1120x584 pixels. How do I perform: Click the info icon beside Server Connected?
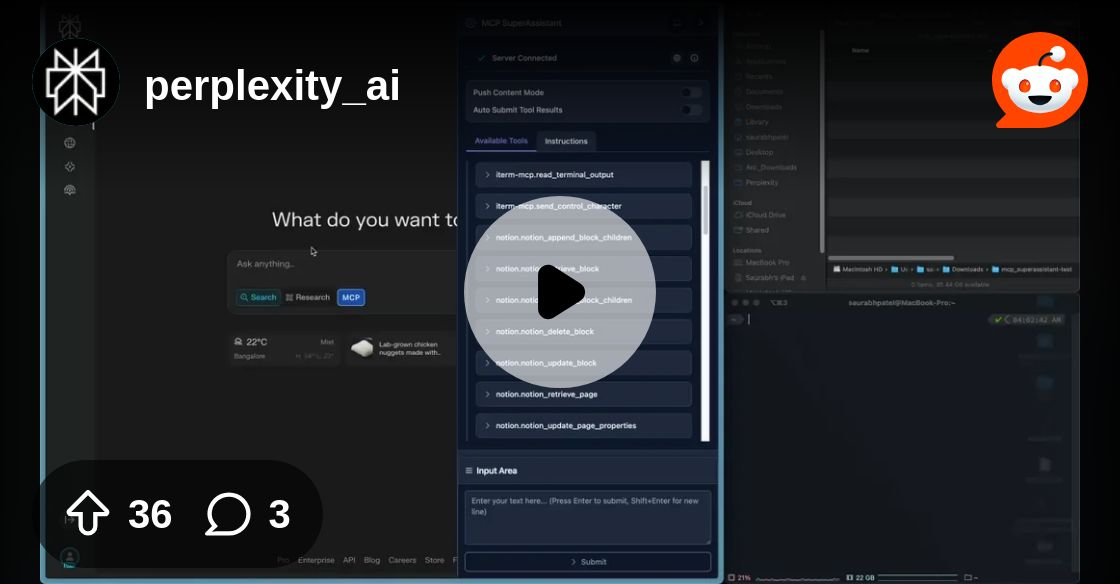click(694, 58)
